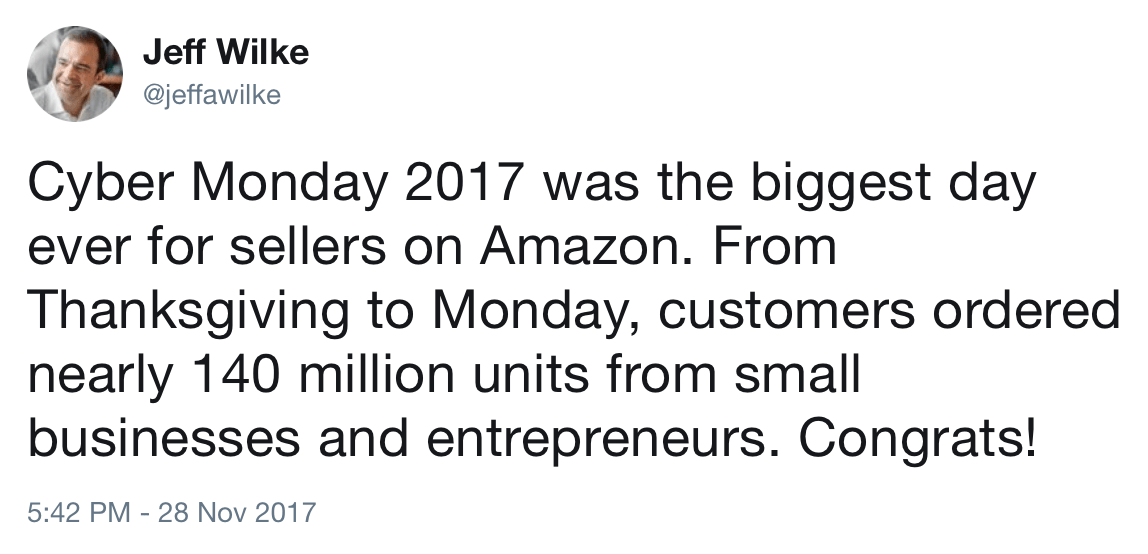The image size is (1148, 554).
Task: Click the word "businesses" in tweet
Action: coord(164,438)
